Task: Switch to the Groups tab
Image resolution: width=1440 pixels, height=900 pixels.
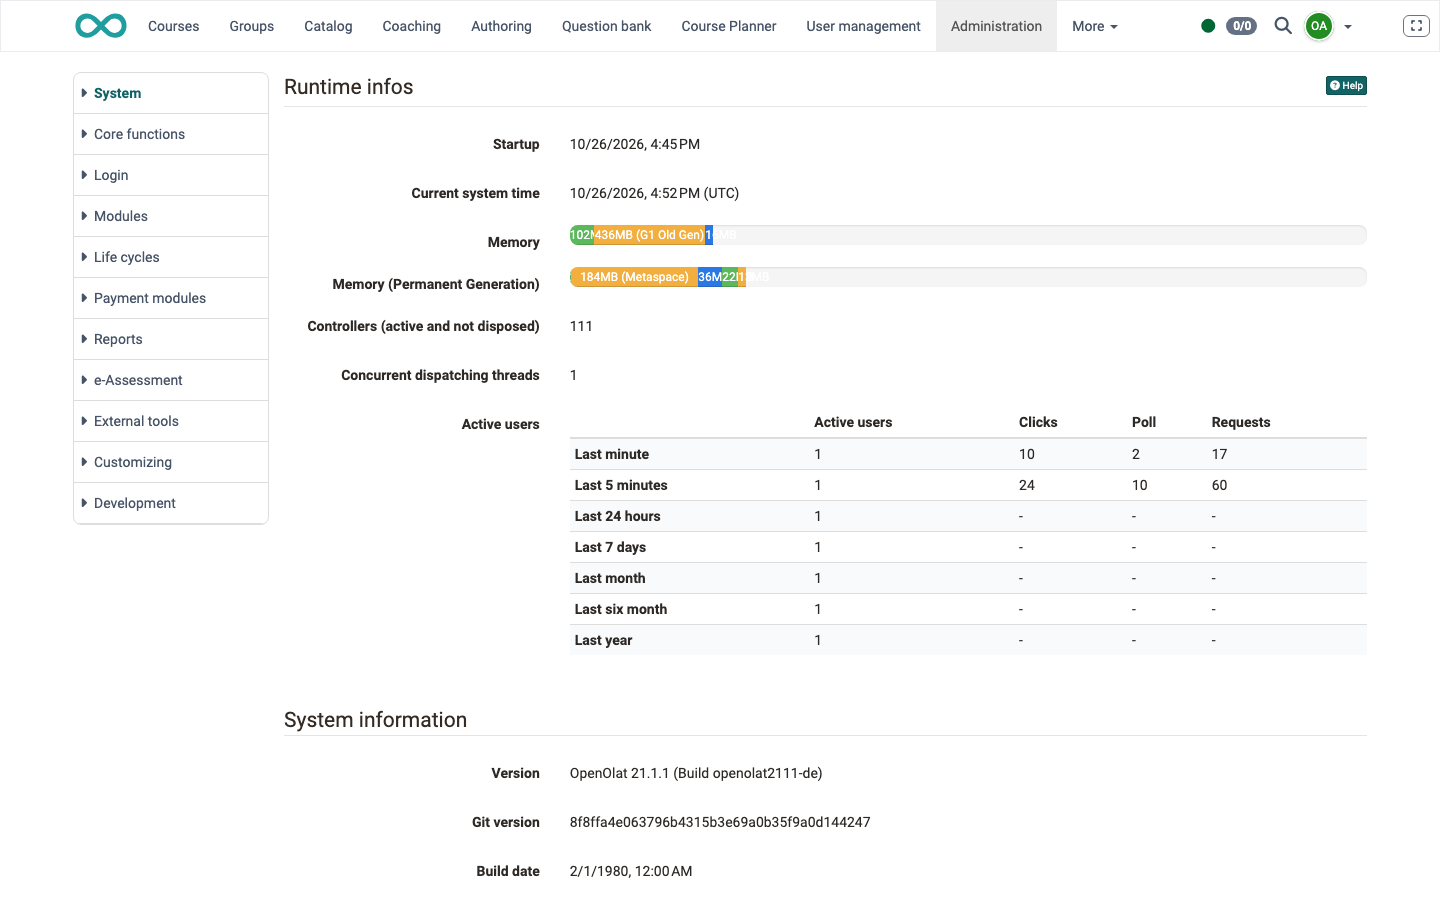Action: click(251, 26)
